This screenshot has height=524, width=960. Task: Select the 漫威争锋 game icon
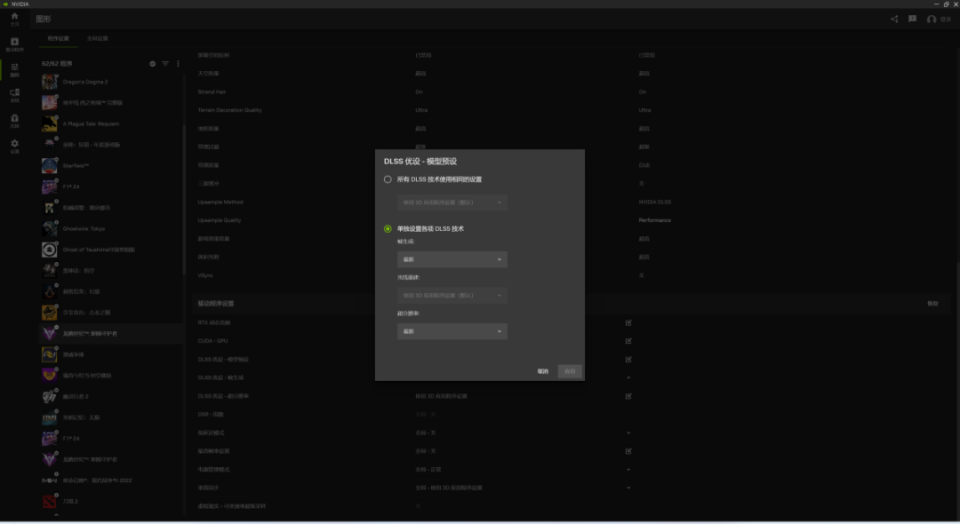[x=50, y=354]
